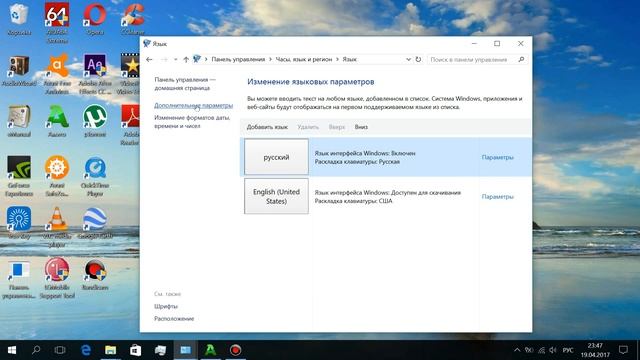Go up one level with the up arrow
Screen dimensions: 640x360
pos(186,60)
